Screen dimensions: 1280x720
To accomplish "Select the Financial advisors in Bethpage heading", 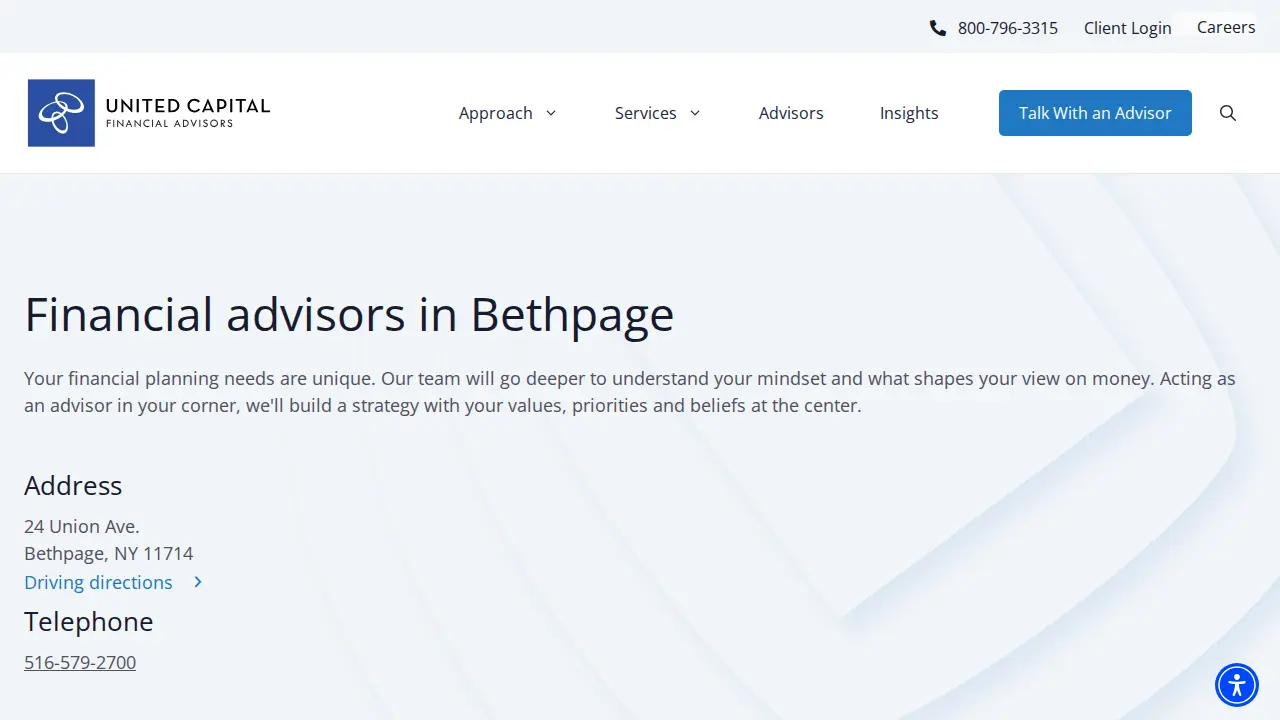I will 349,314.
